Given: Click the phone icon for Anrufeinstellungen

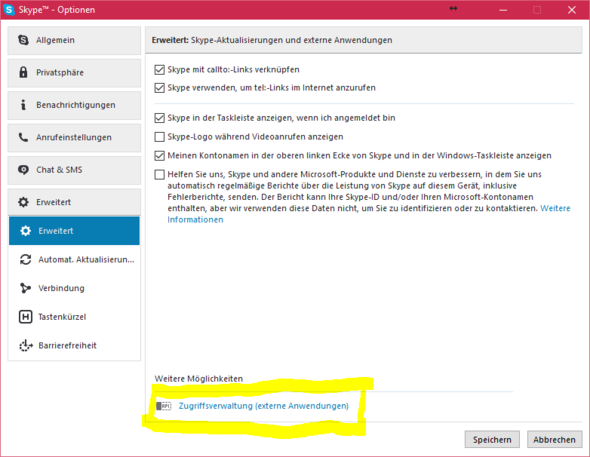Looking at the screenshot, I should (x=23, y=137).
